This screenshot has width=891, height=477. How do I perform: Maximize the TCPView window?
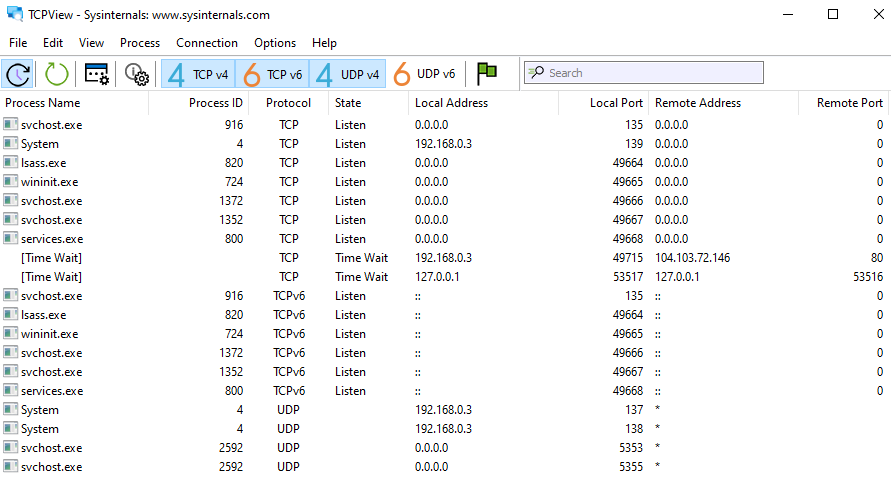pyautogui.click(x=832, y=14)
